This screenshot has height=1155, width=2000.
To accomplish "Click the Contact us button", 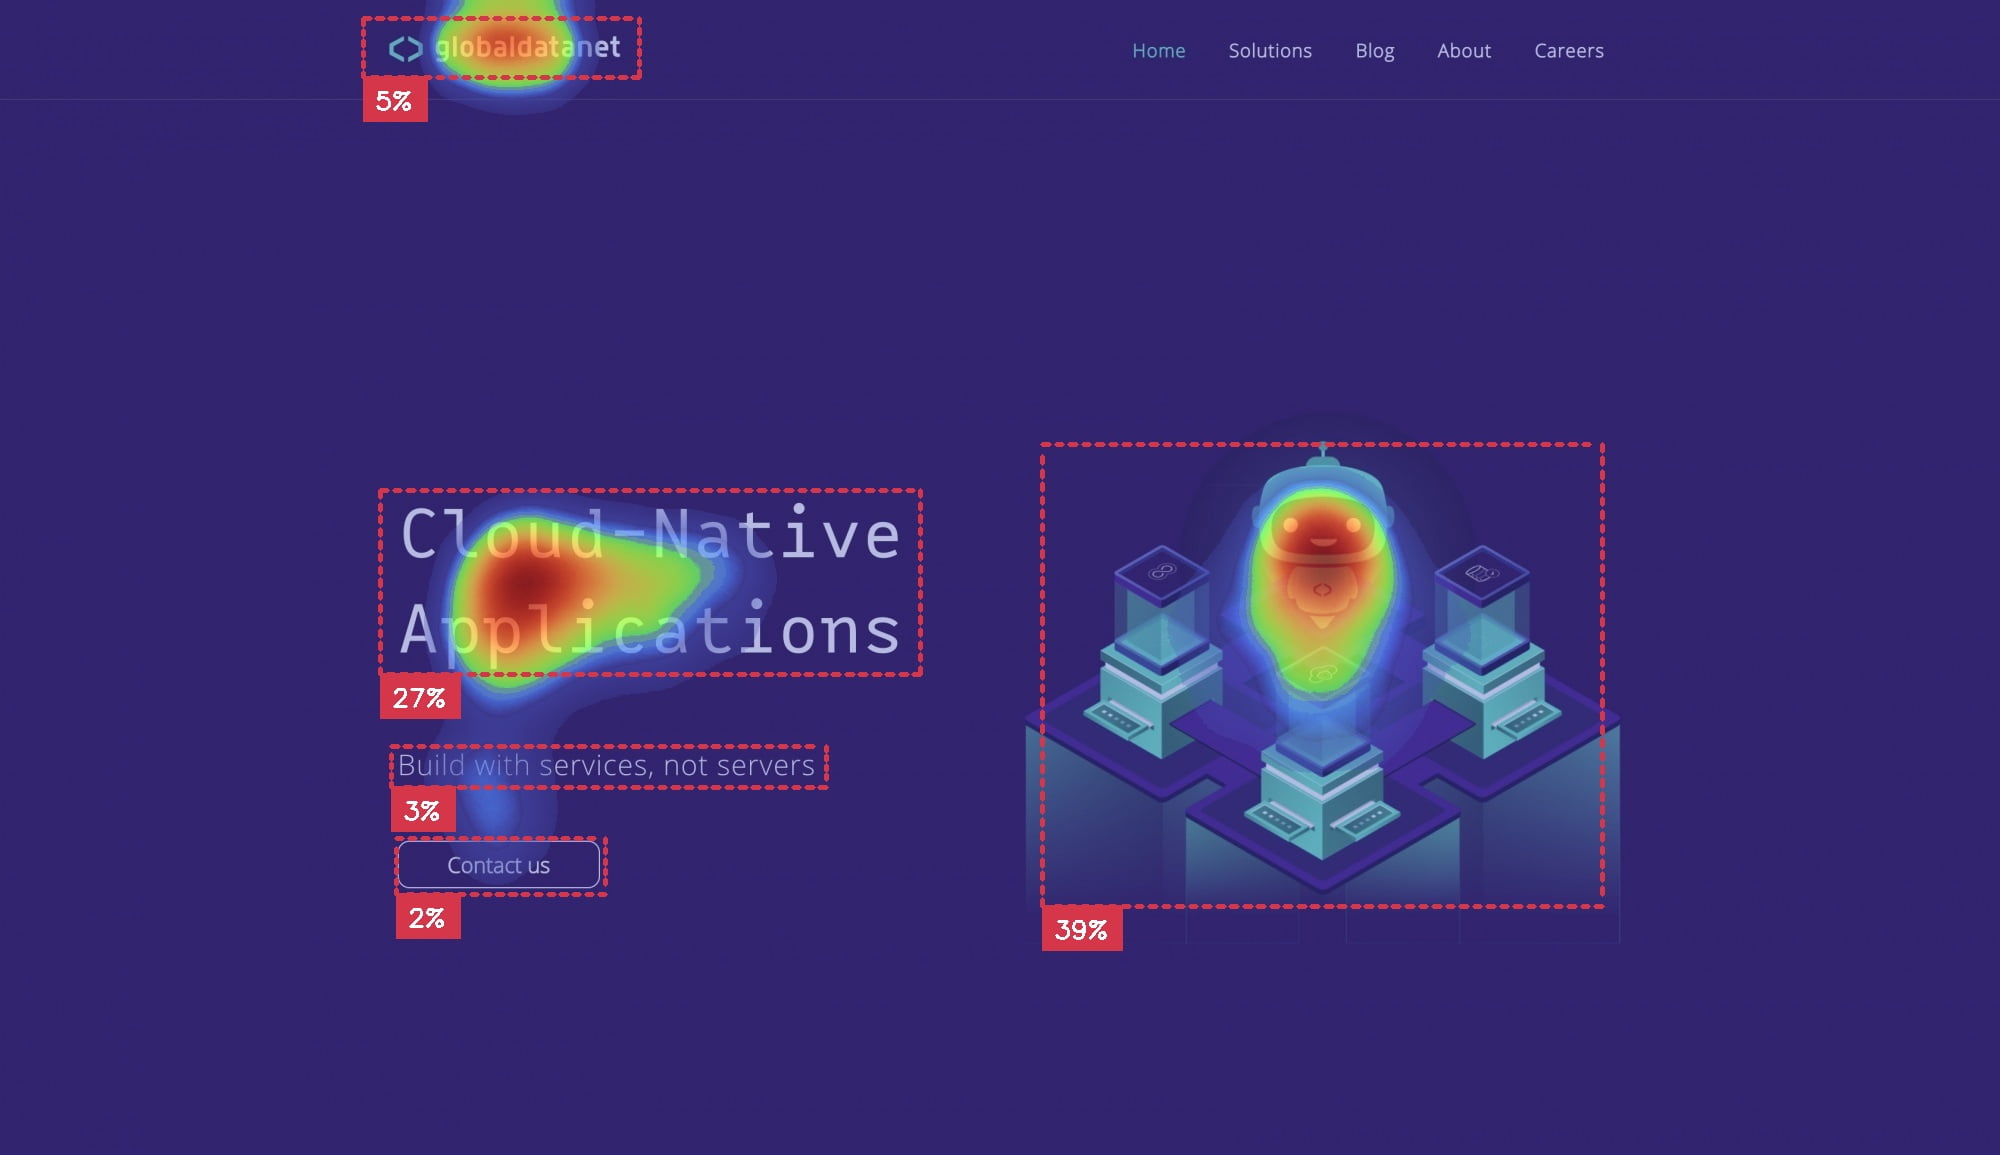I will 499,865.
